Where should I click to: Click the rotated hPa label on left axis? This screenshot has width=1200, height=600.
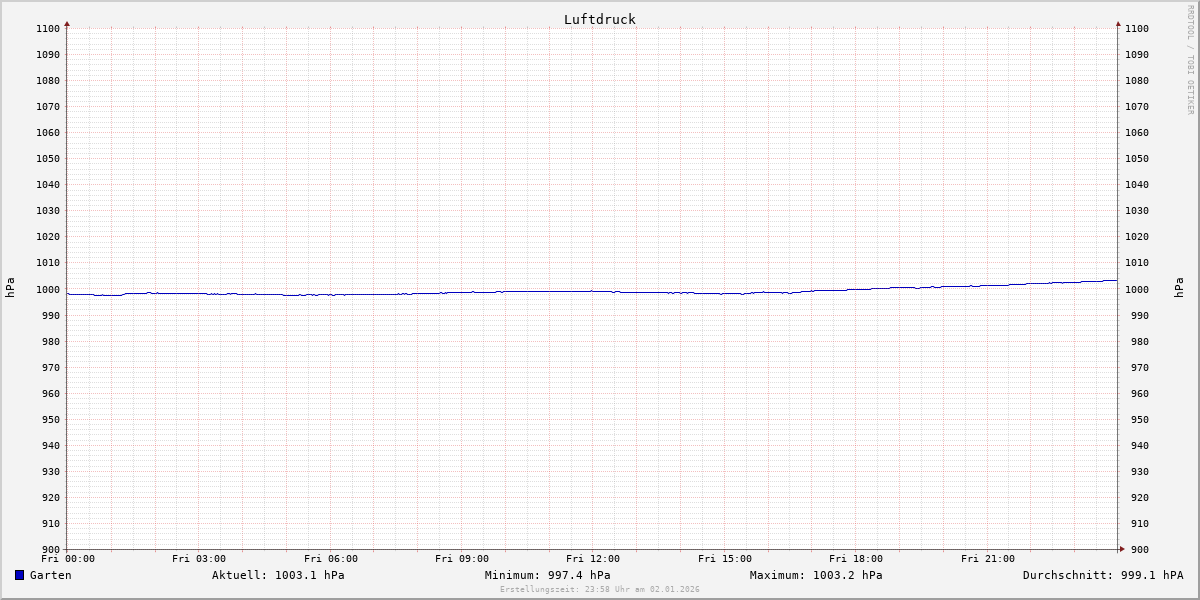(10, 288)
